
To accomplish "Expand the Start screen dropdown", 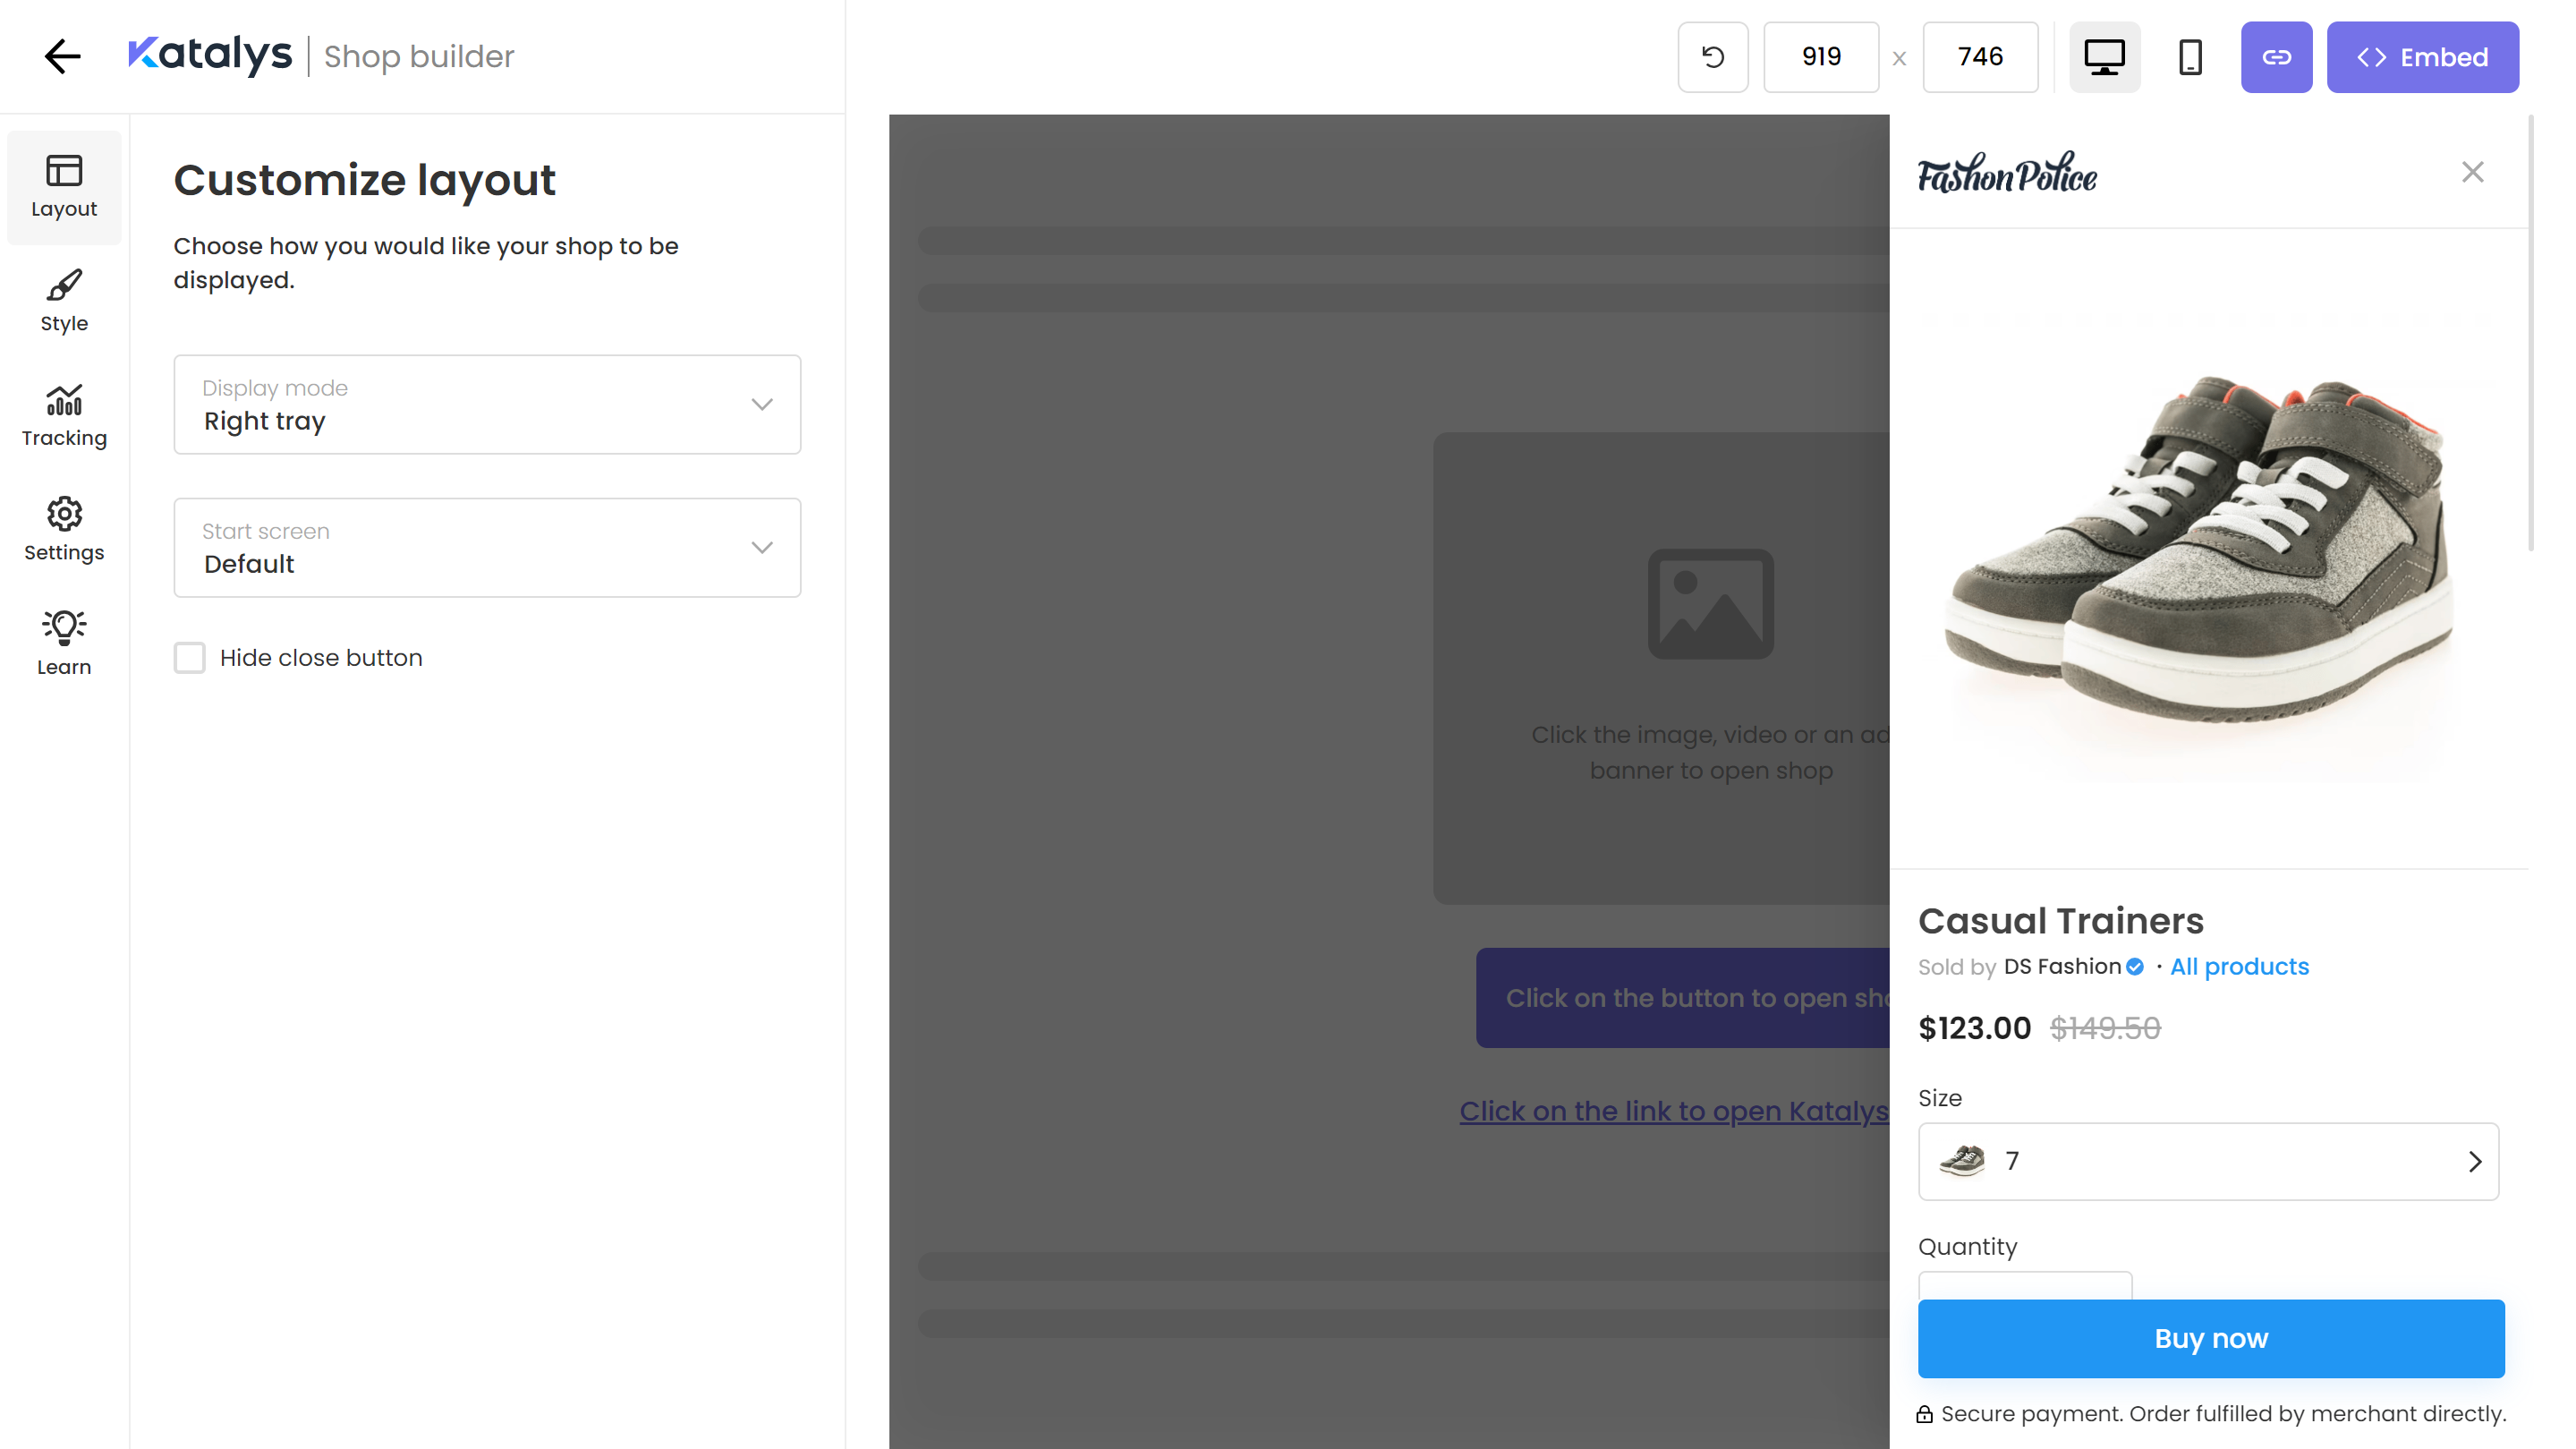I will (x=487, y=548).
